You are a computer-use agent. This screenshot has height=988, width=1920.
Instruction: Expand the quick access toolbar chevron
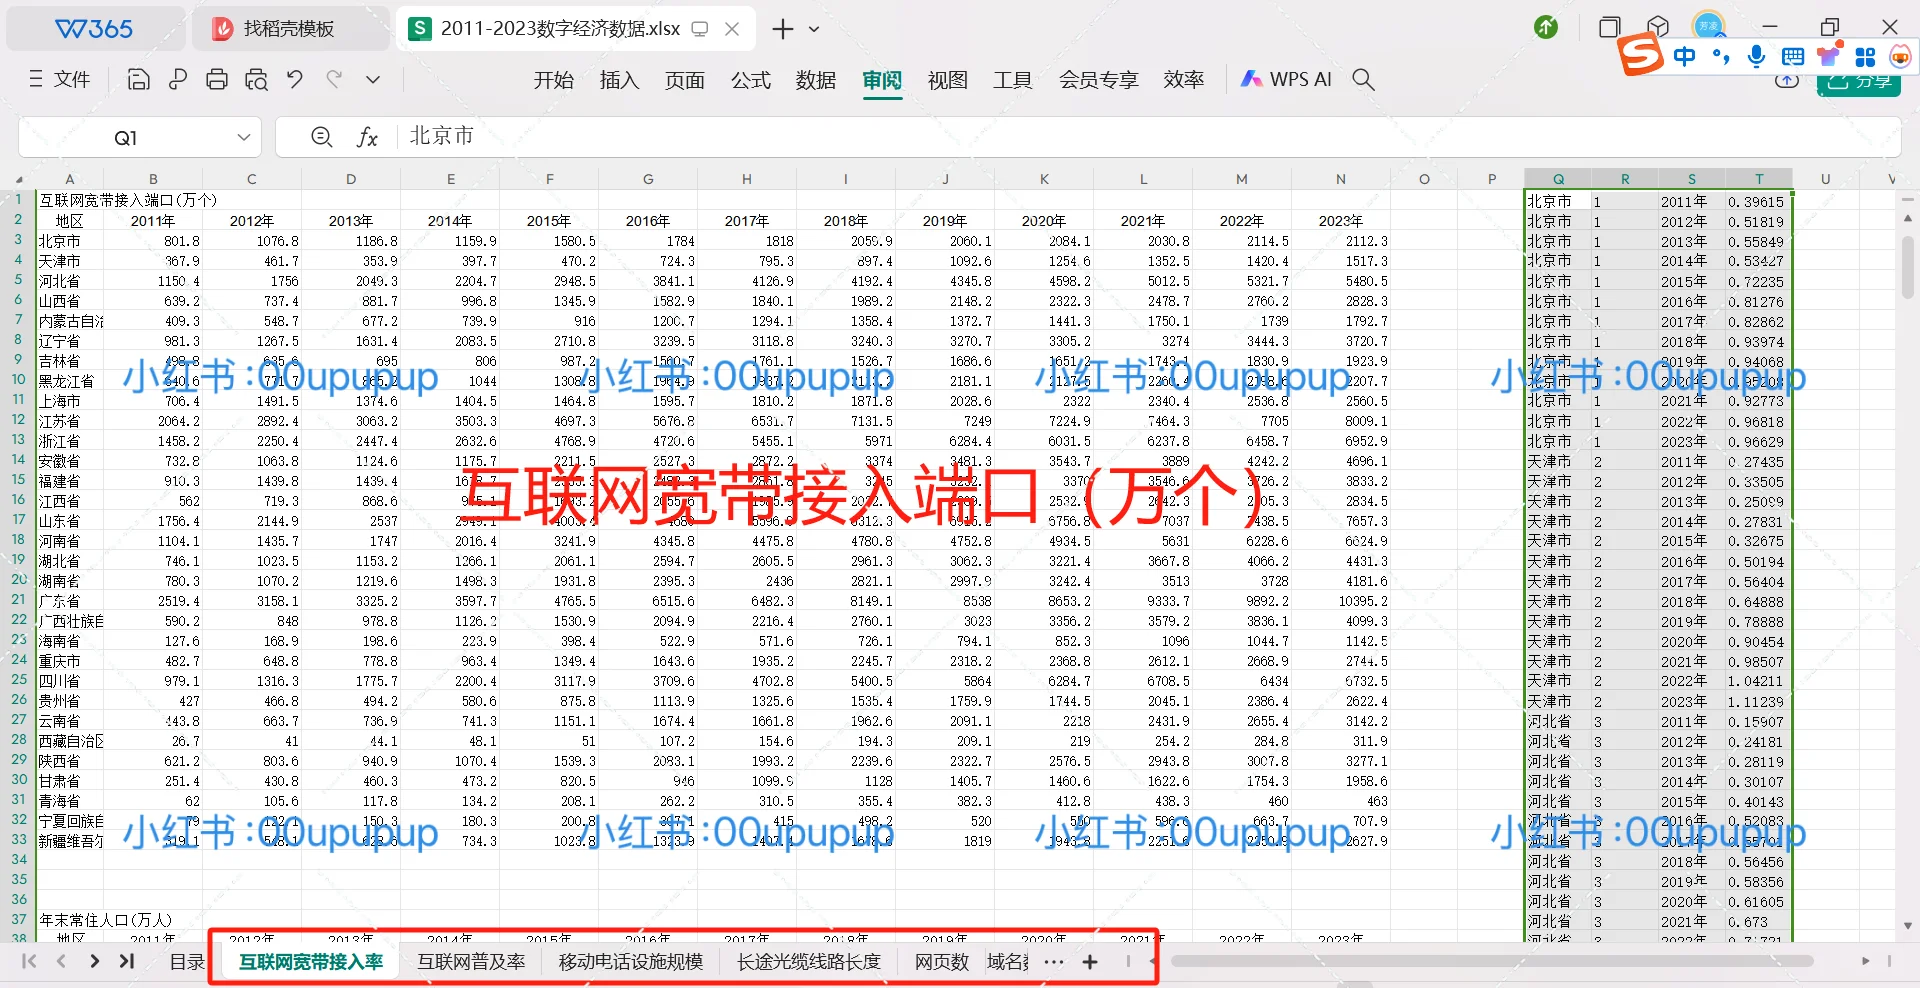point(373,79)
